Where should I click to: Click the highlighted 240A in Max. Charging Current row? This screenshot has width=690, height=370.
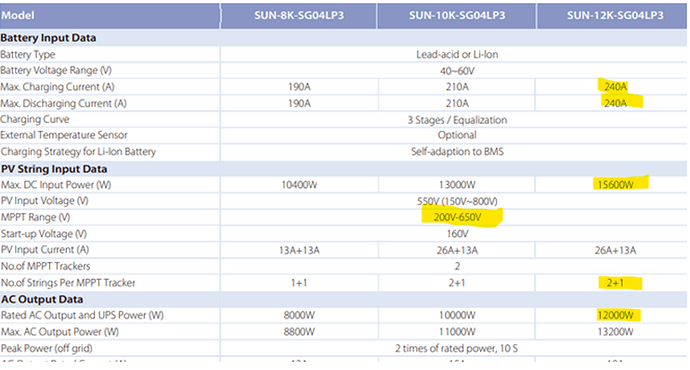point(615,87)
